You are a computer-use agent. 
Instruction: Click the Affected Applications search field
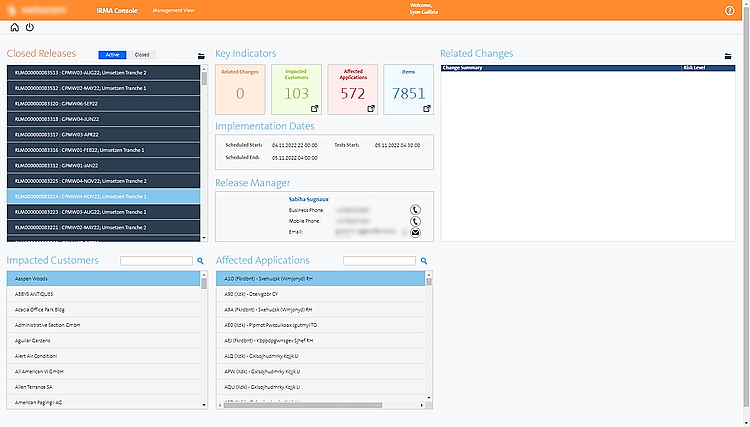click(x=379, y=261)
